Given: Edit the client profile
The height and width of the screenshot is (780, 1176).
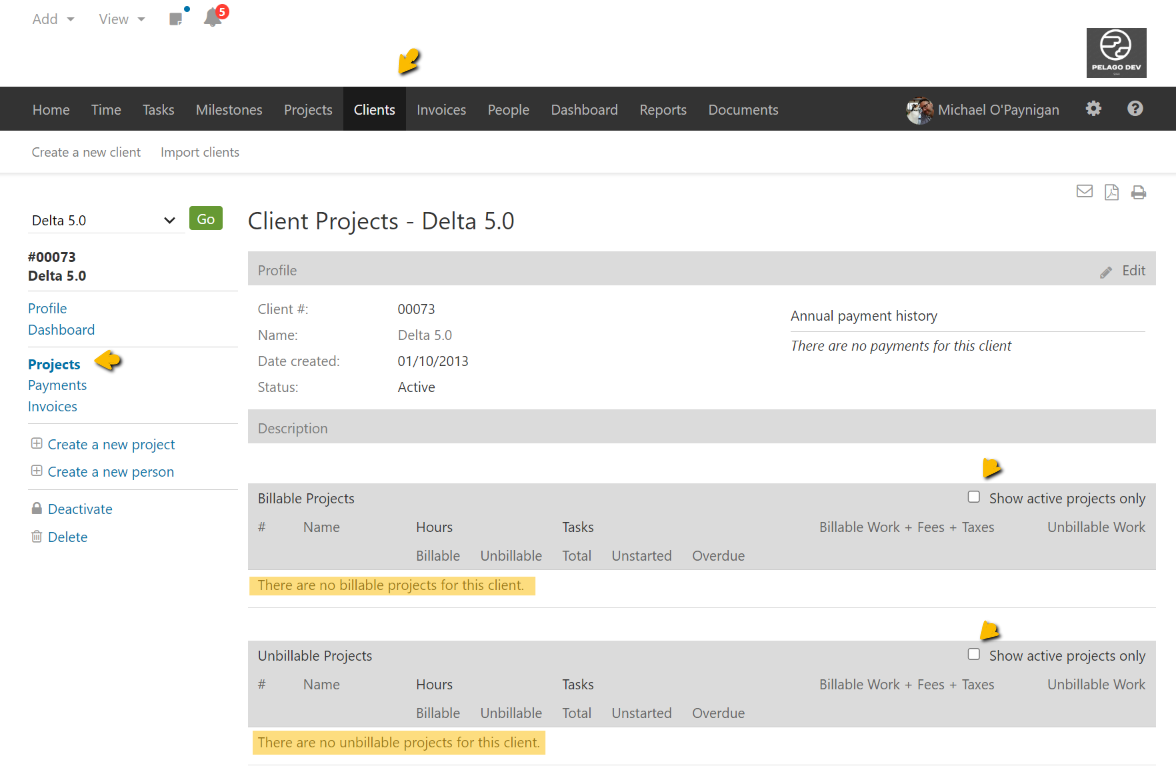Looking at the screenshot, I should [1123, 271].
